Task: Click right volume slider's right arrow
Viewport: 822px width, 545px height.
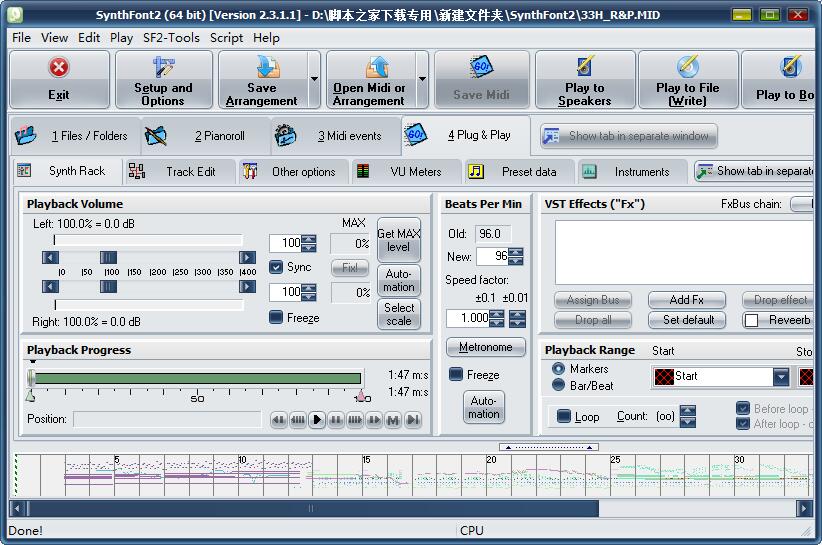Action: (x=247, y=287)
